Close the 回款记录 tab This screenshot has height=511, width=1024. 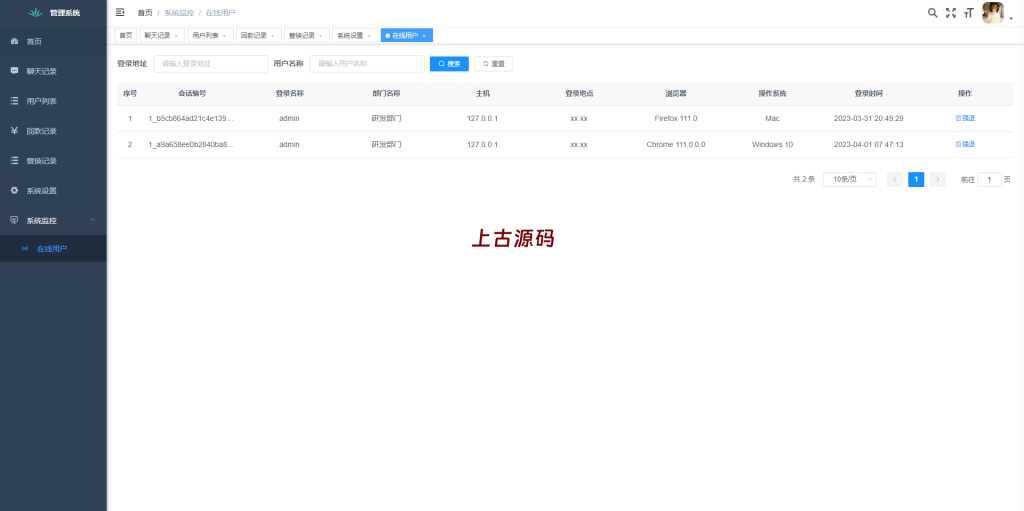(x=272, y=36)
